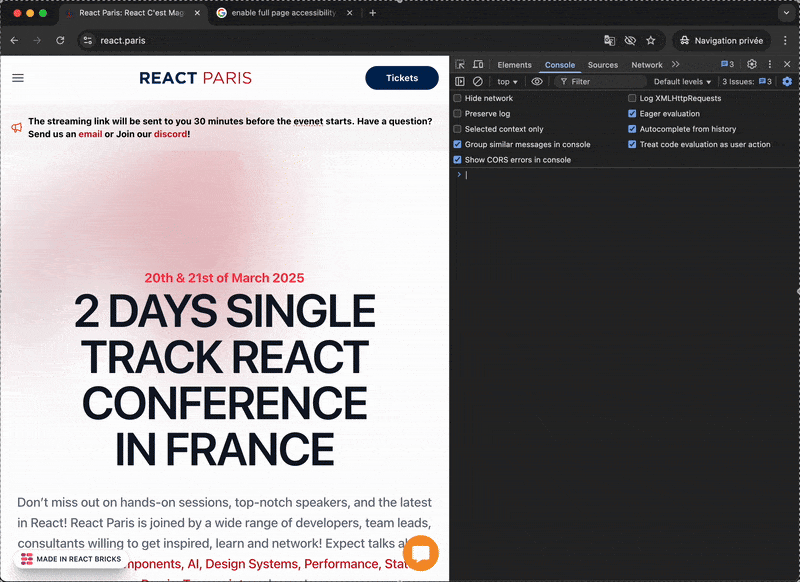
Task: Go forward to the next page
Action: coord(37,40)
